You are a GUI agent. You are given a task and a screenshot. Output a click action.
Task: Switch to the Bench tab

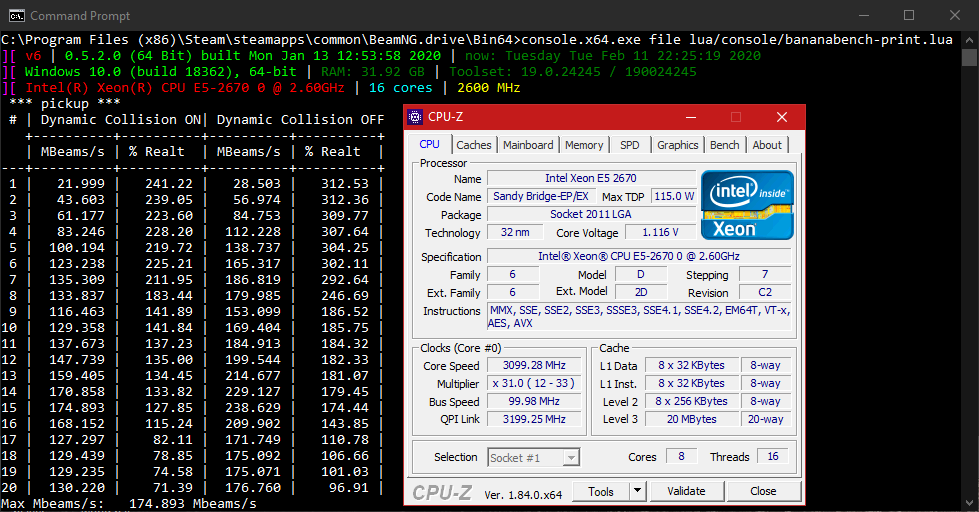724,145
